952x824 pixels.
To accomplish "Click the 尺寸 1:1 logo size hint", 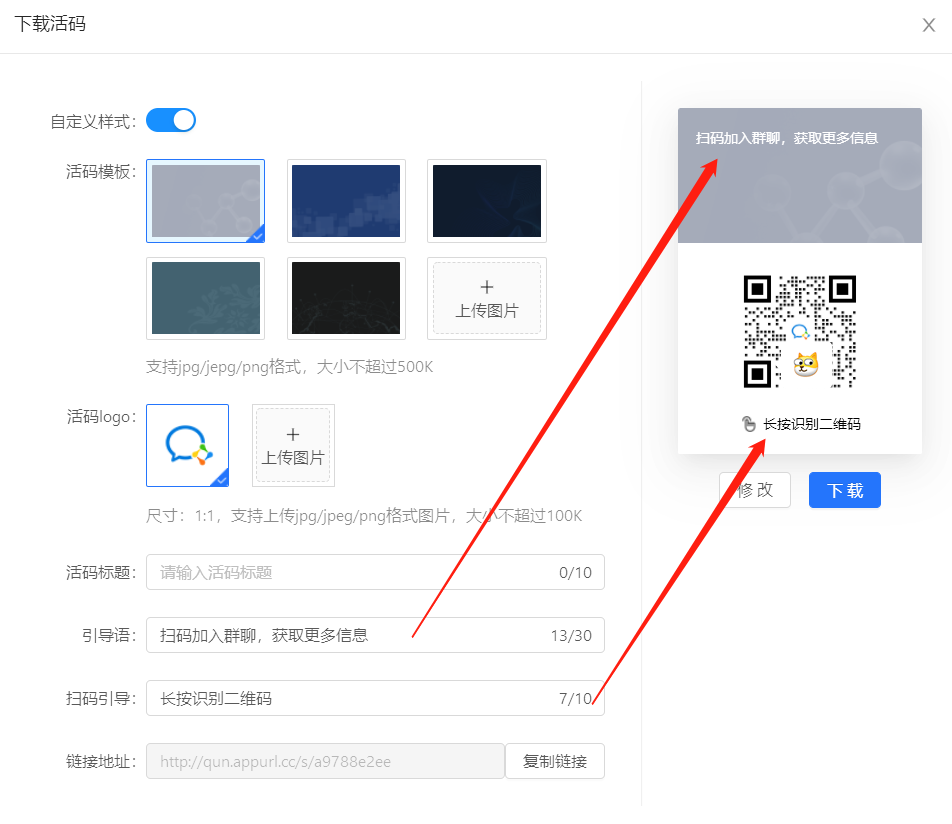I will (x=364, y=516).
